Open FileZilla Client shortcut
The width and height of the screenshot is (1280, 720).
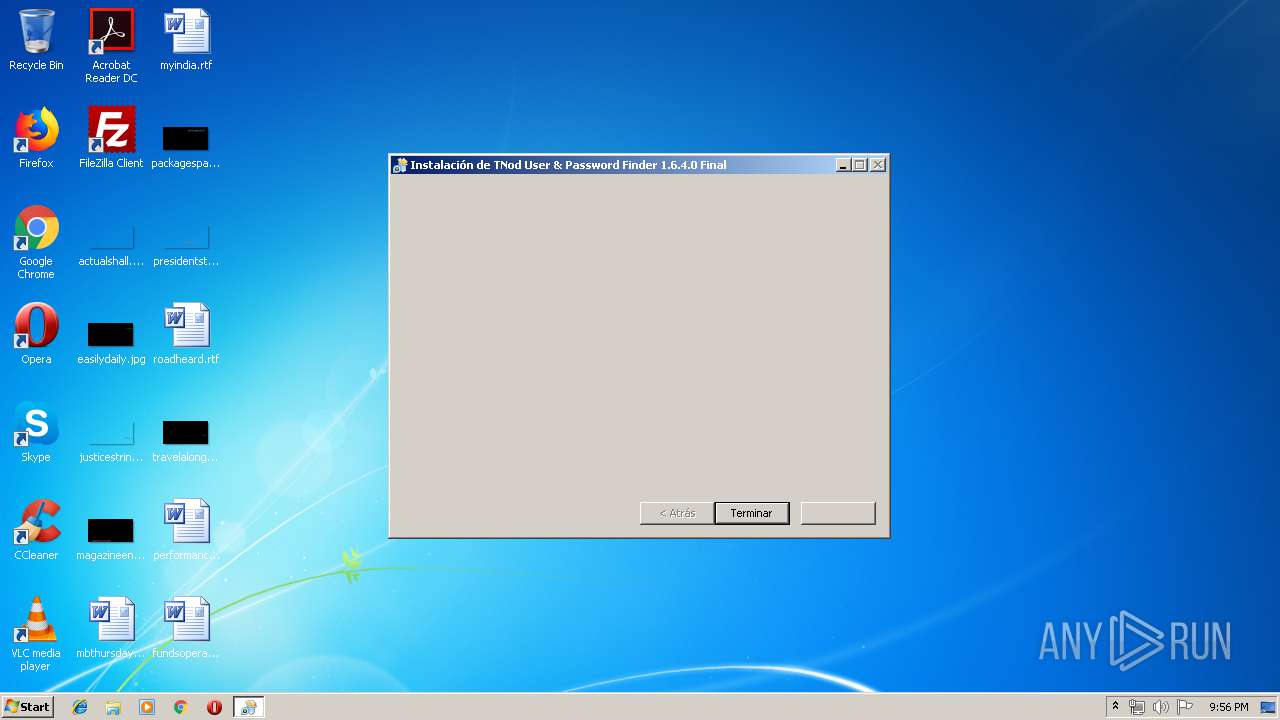[x=111, y=138]
